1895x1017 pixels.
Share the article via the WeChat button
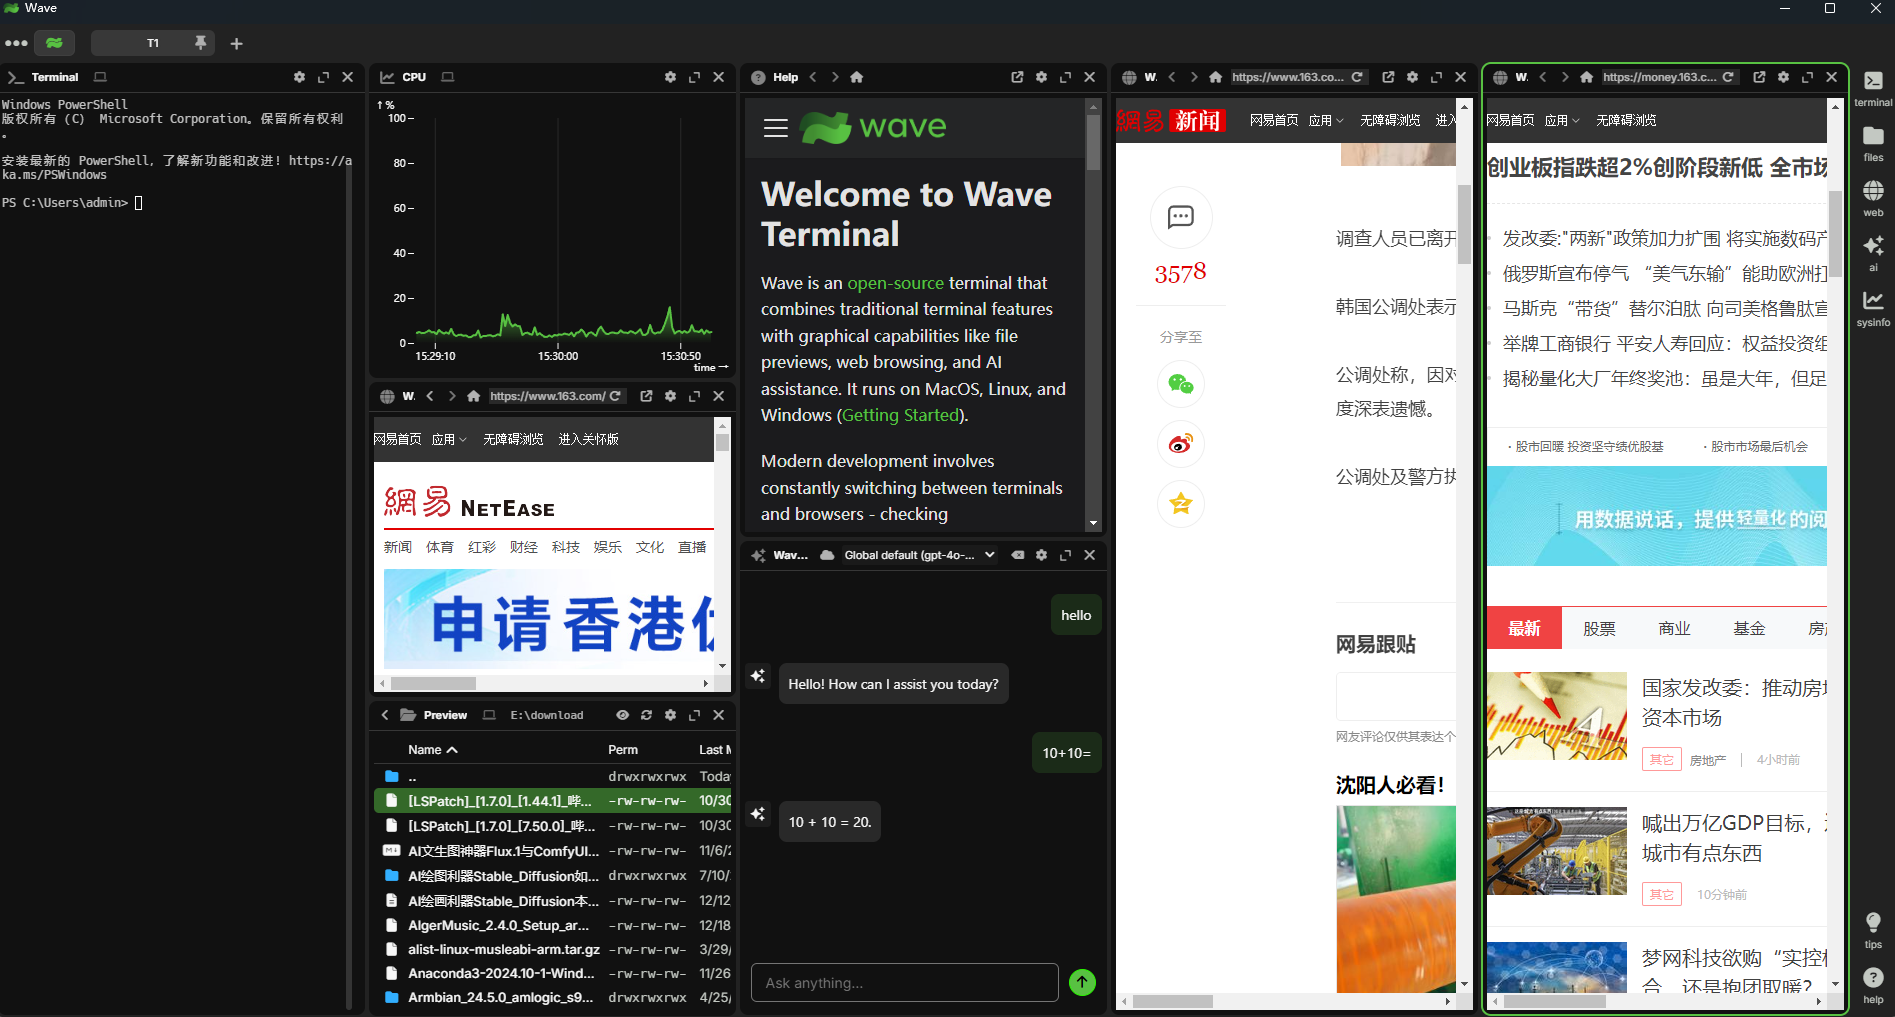(1181, 384)
